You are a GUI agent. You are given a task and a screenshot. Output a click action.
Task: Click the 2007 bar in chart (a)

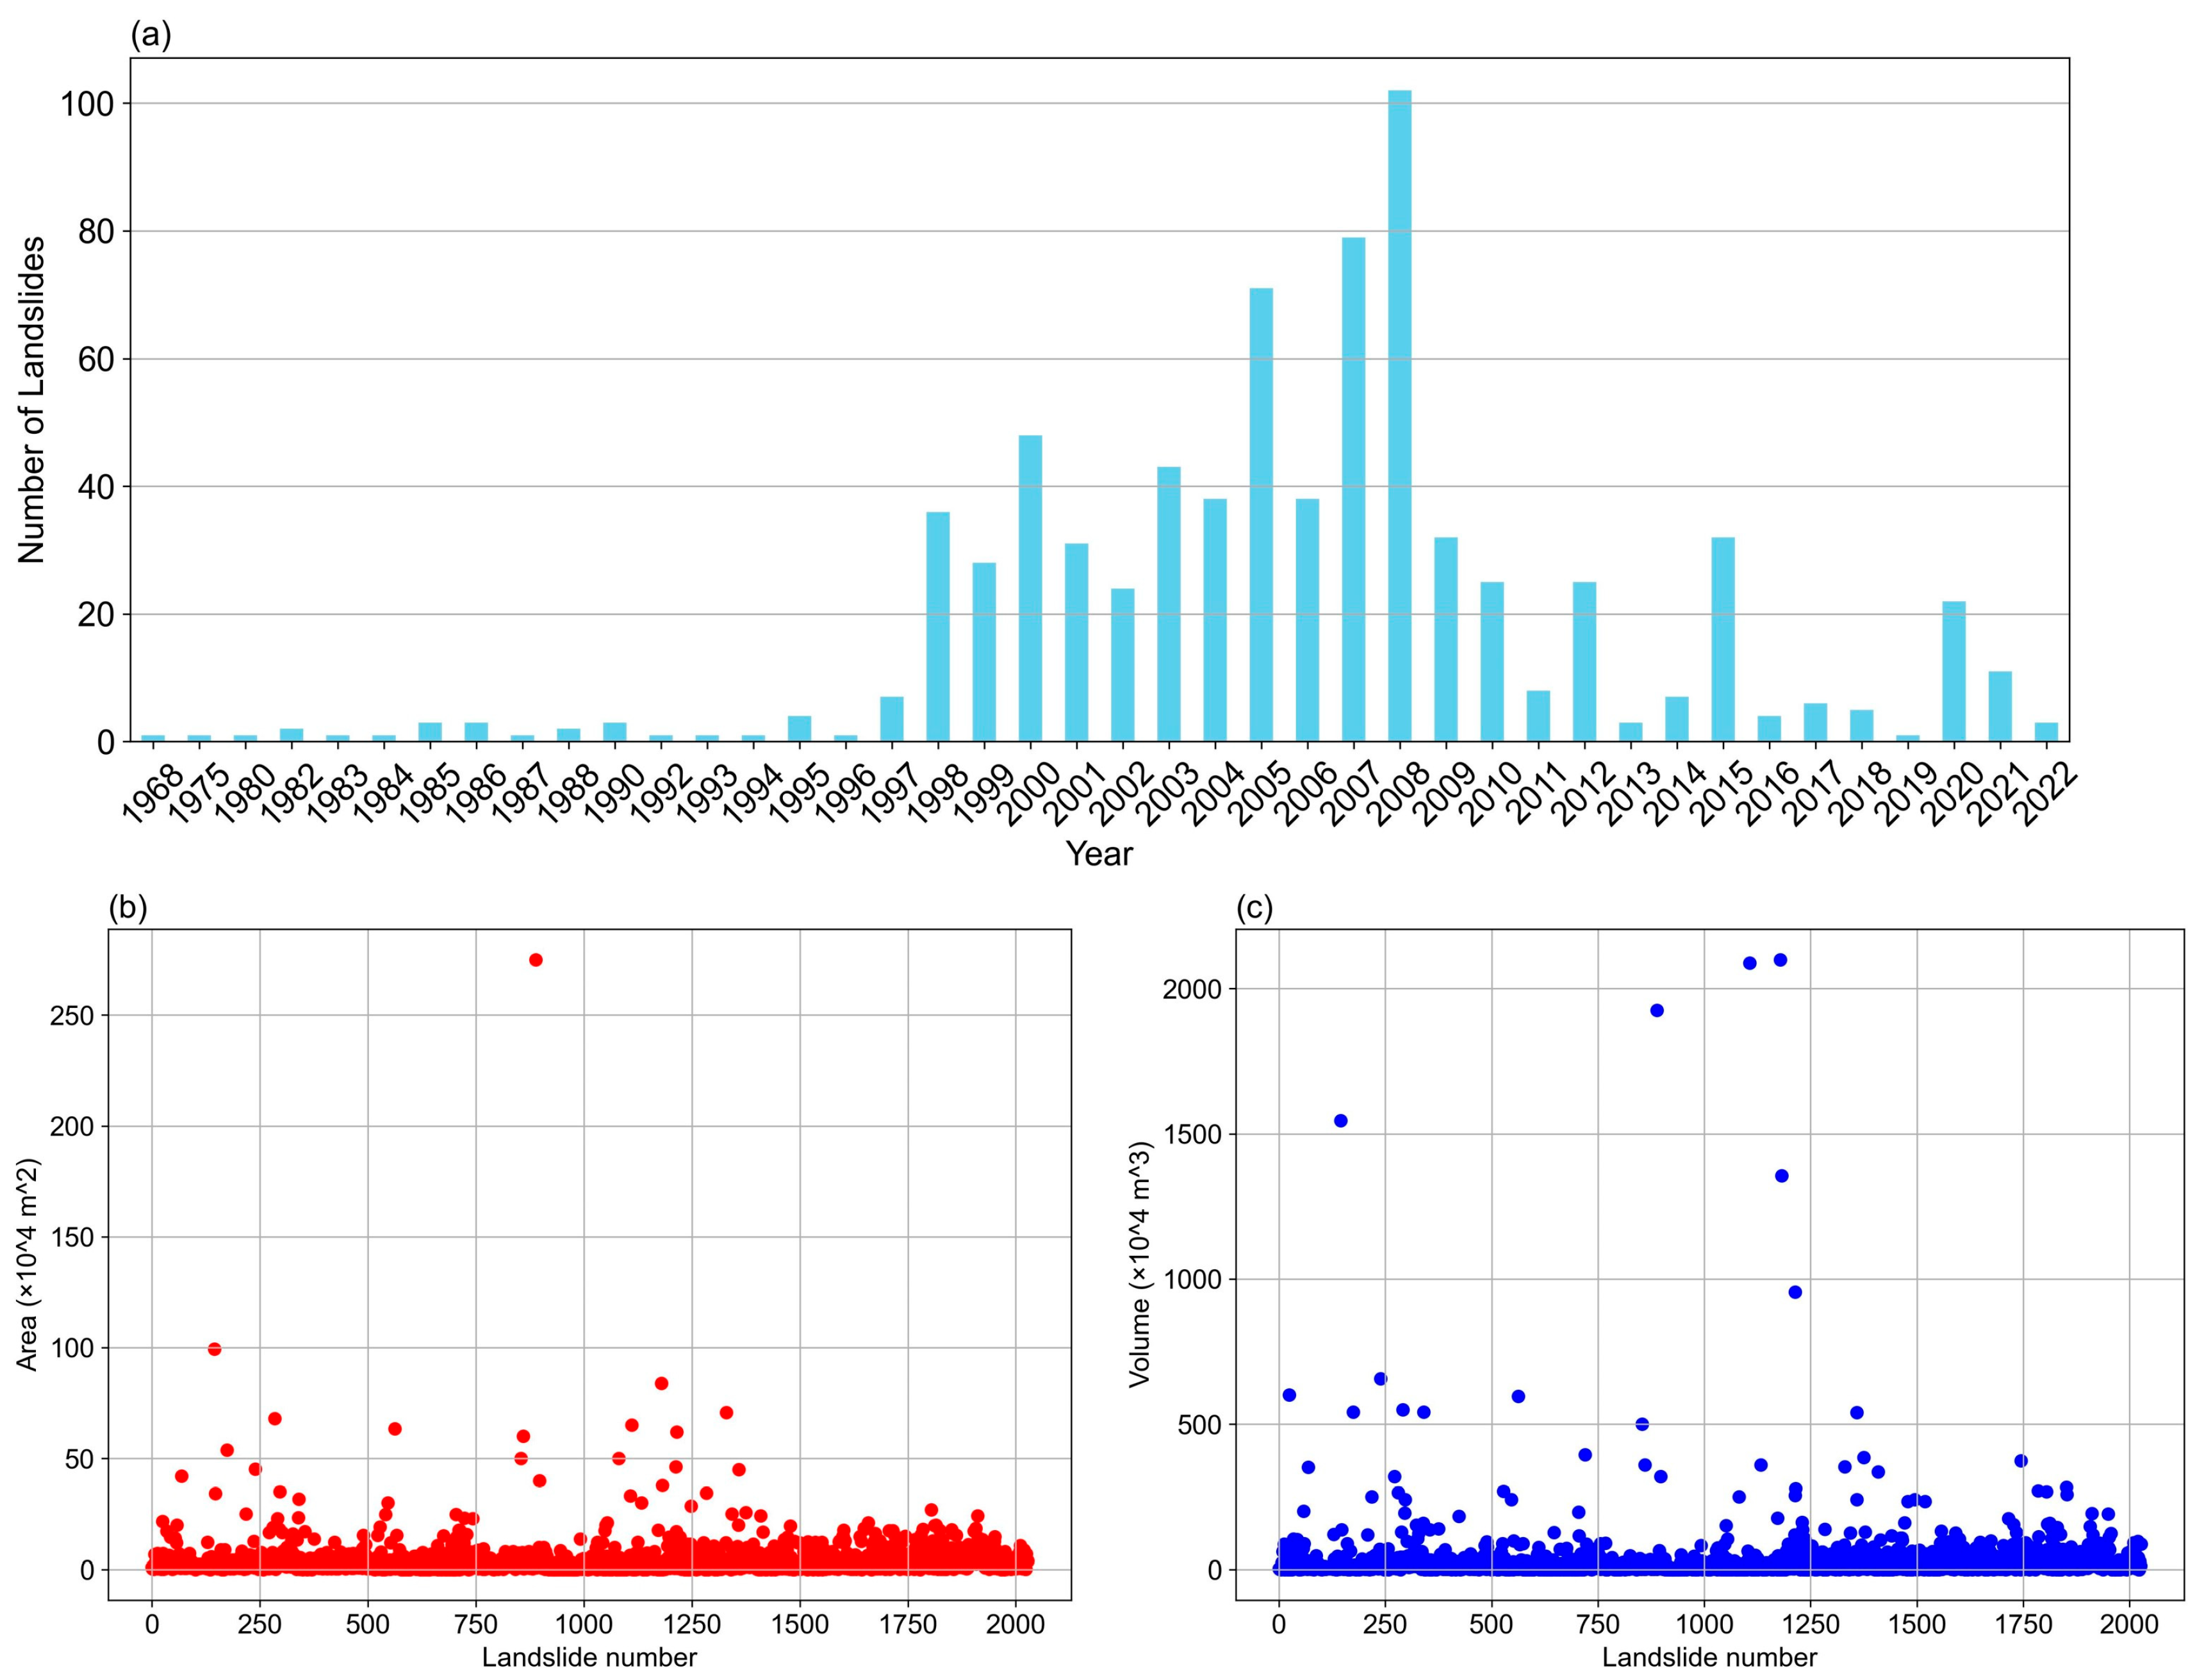pos(1353,489)
